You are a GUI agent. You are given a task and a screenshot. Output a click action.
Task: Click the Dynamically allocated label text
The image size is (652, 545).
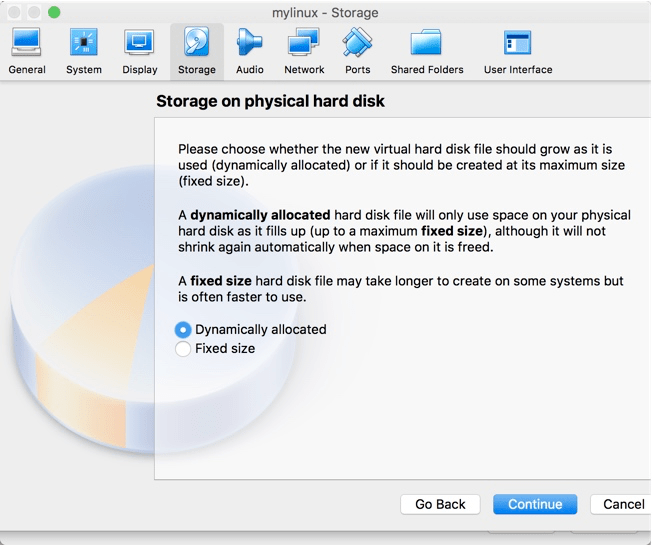pos(261,330)
